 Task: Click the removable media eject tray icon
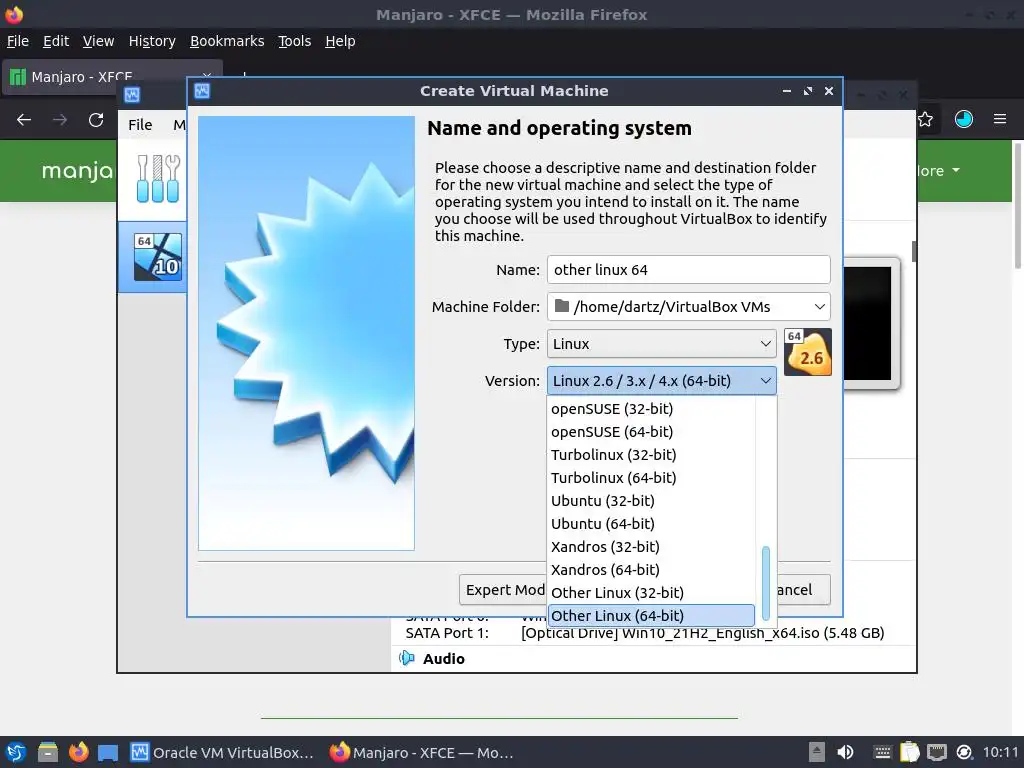pos(817,752)
